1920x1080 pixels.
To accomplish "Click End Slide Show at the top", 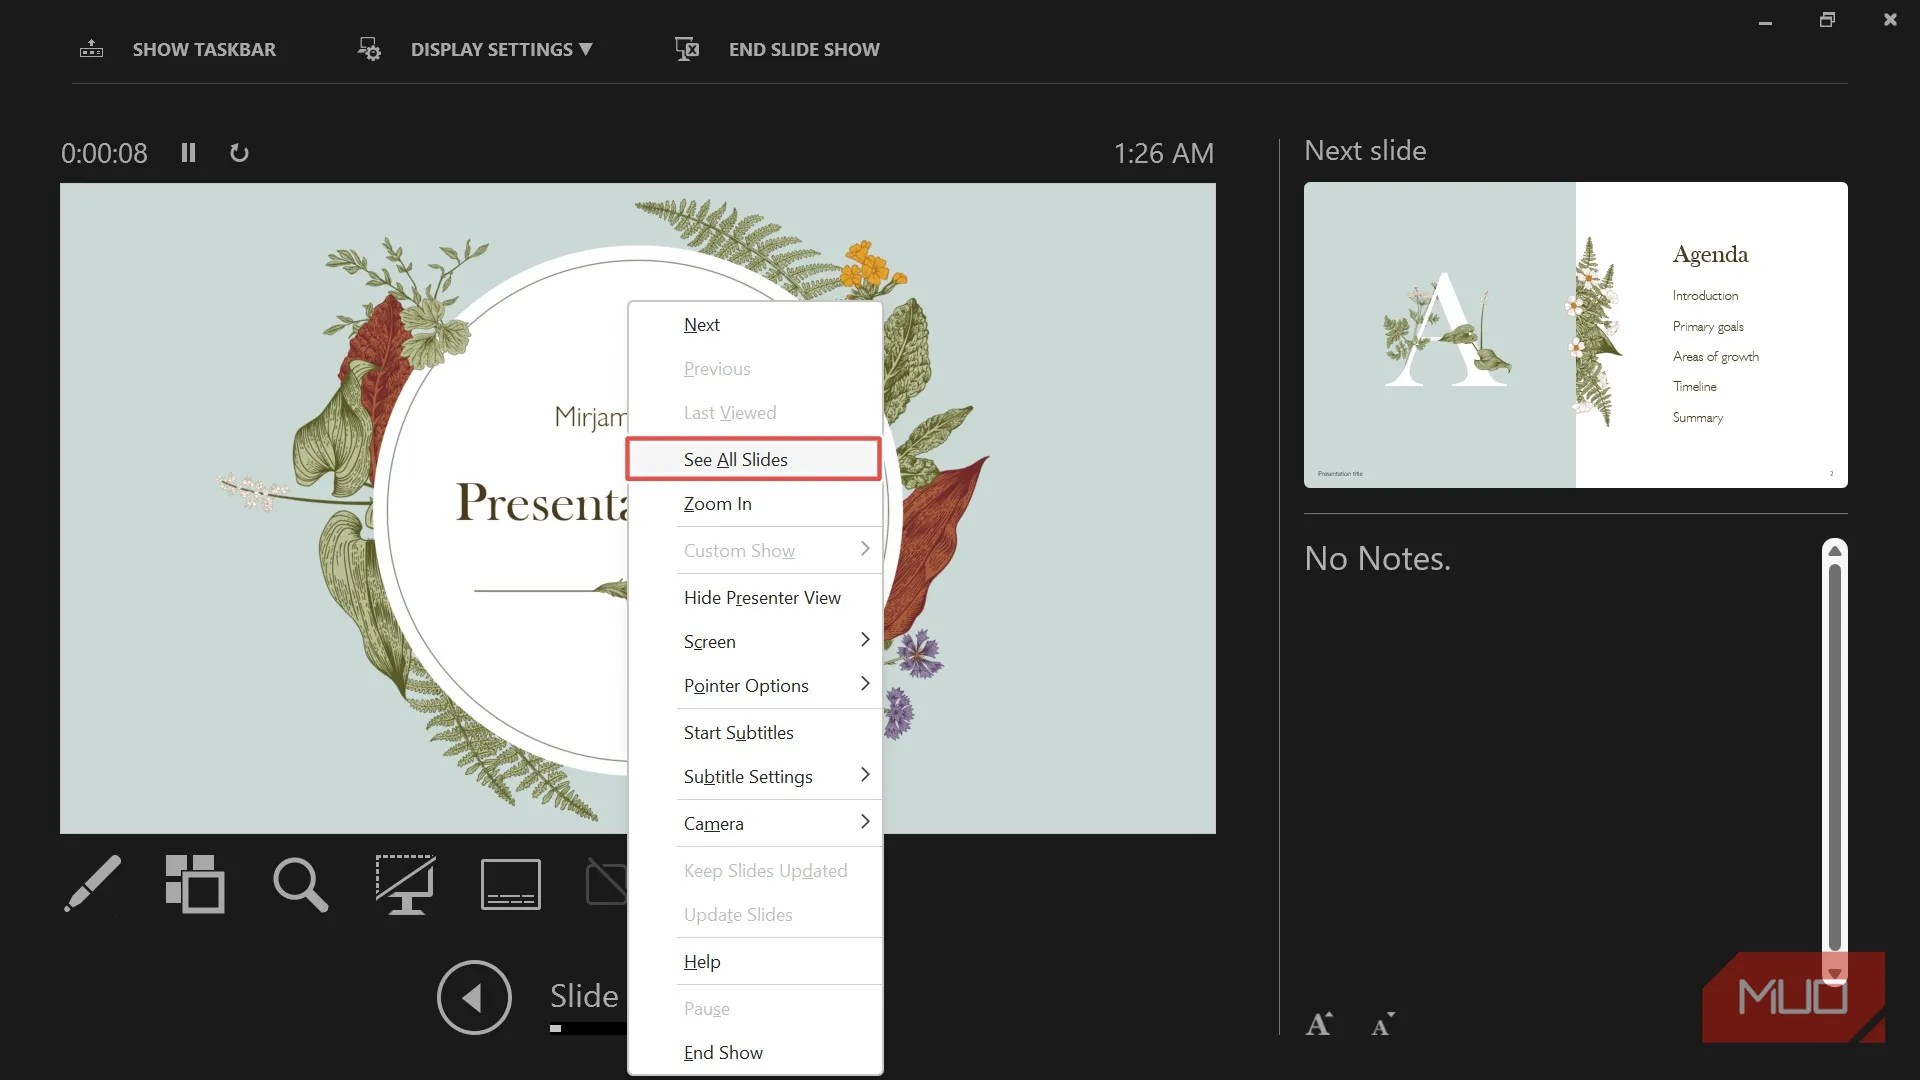I will point(804,48).
